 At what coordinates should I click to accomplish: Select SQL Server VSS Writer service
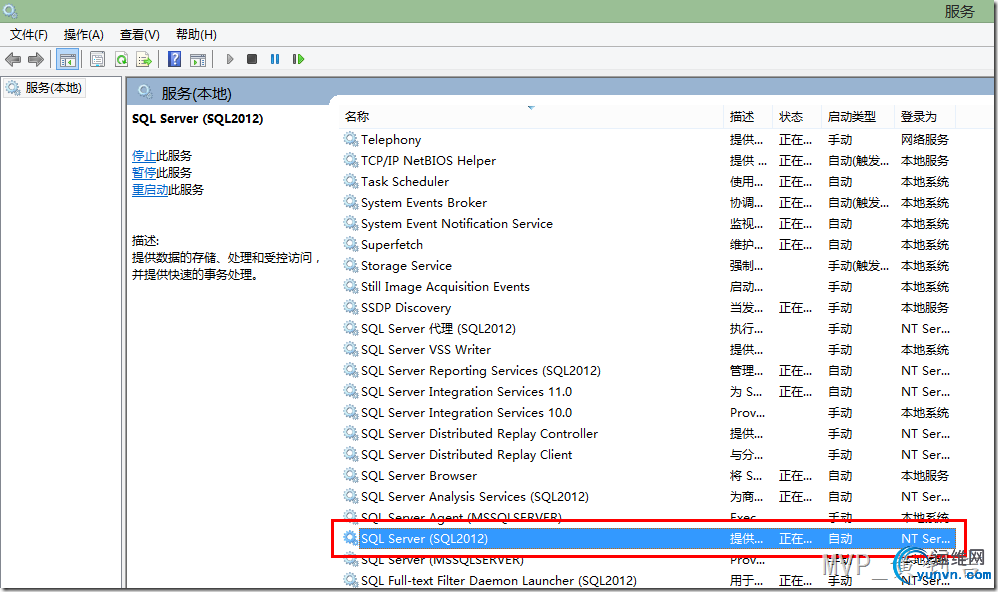tap(648, 349)
